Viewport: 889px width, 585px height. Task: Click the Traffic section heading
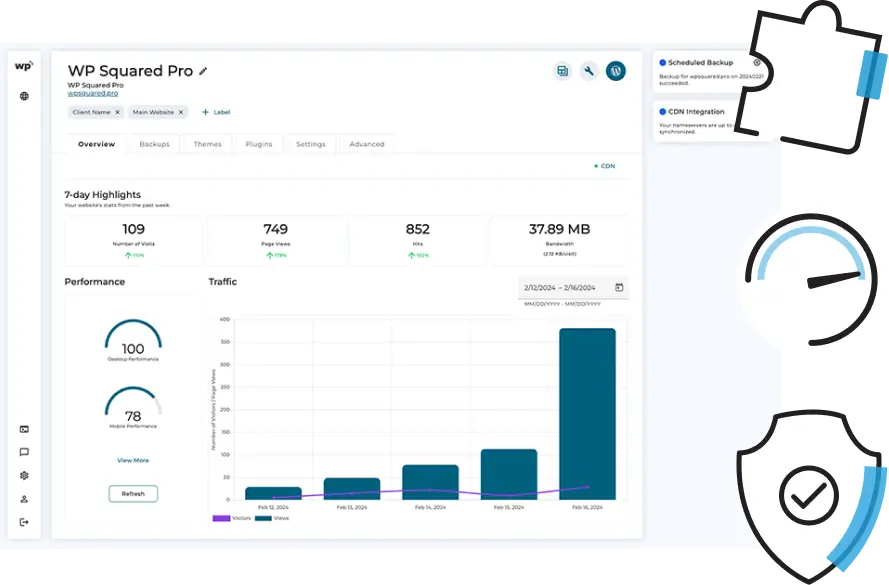pos(223,282)
